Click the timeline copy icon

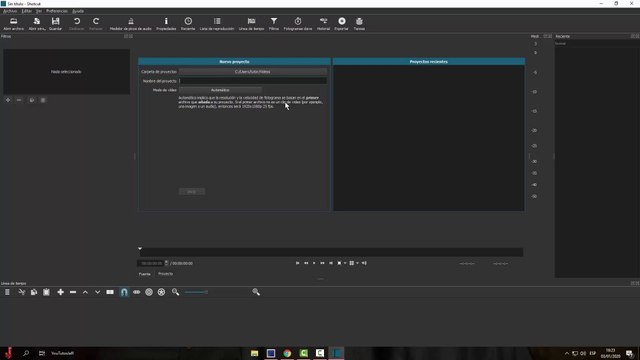coord(34,292)
